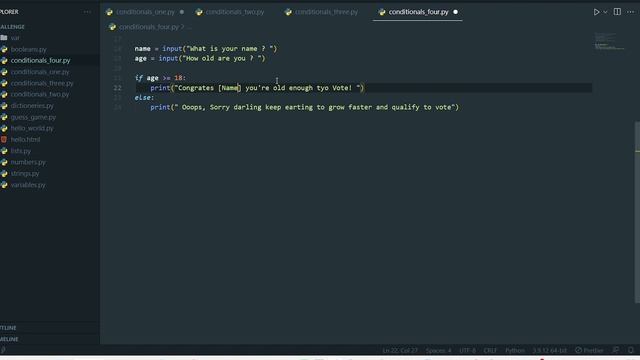Click inside the "Ooops, Sorry darling" print string

[314, 107]
